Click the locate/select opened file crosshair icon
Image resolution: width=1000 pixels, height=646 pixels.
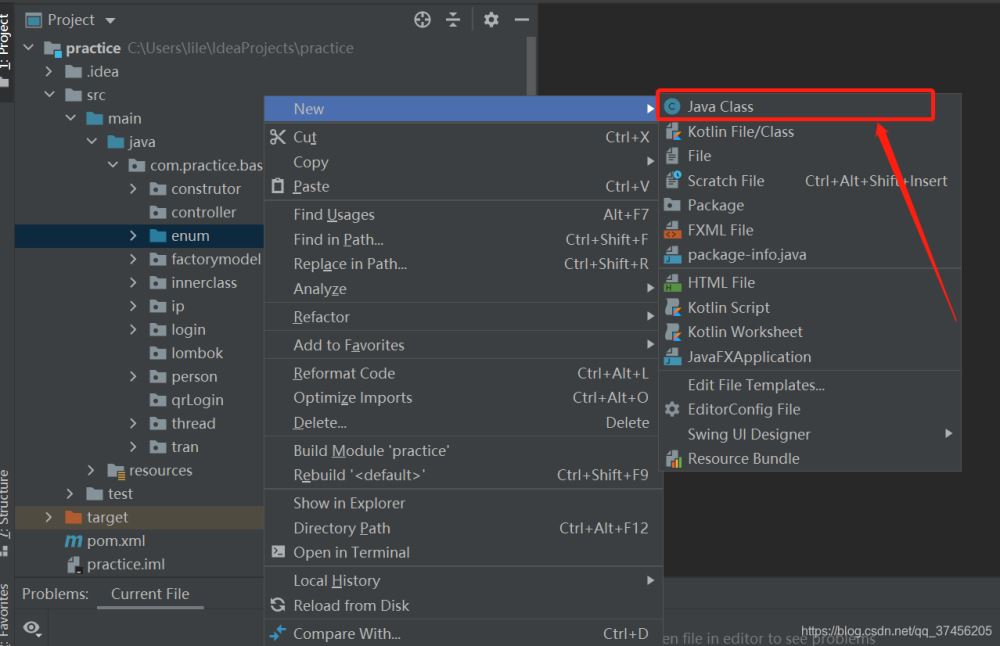422,20
